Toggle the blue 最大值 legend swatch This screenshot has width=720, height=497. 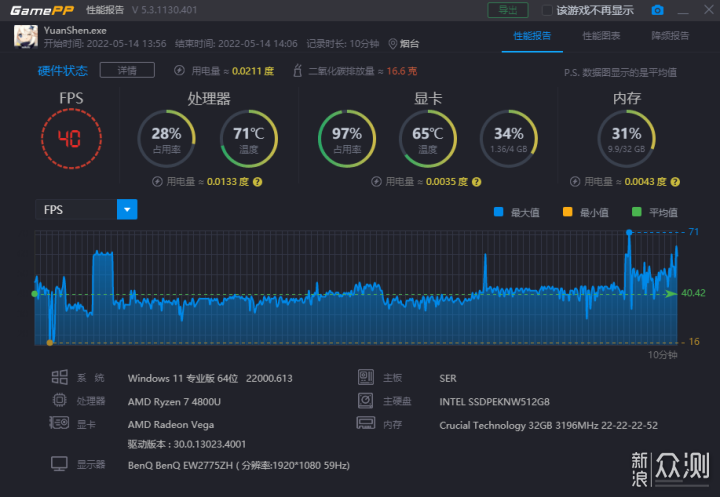(498, 212)
